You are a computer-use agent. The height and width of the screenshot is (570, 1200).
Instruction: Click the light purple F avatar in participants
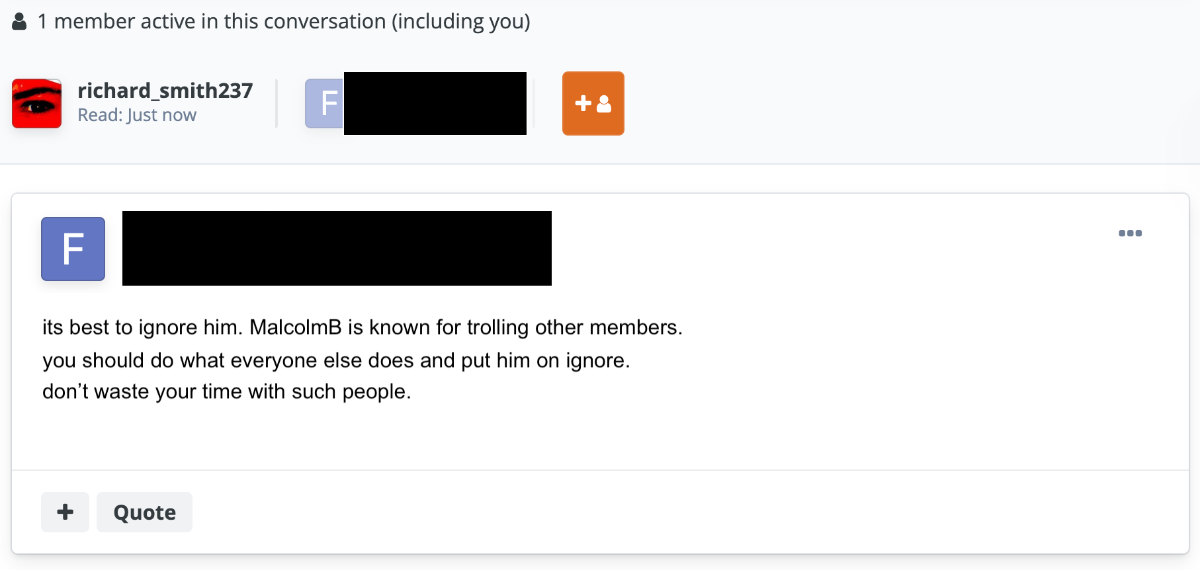[x=325, y=104]
